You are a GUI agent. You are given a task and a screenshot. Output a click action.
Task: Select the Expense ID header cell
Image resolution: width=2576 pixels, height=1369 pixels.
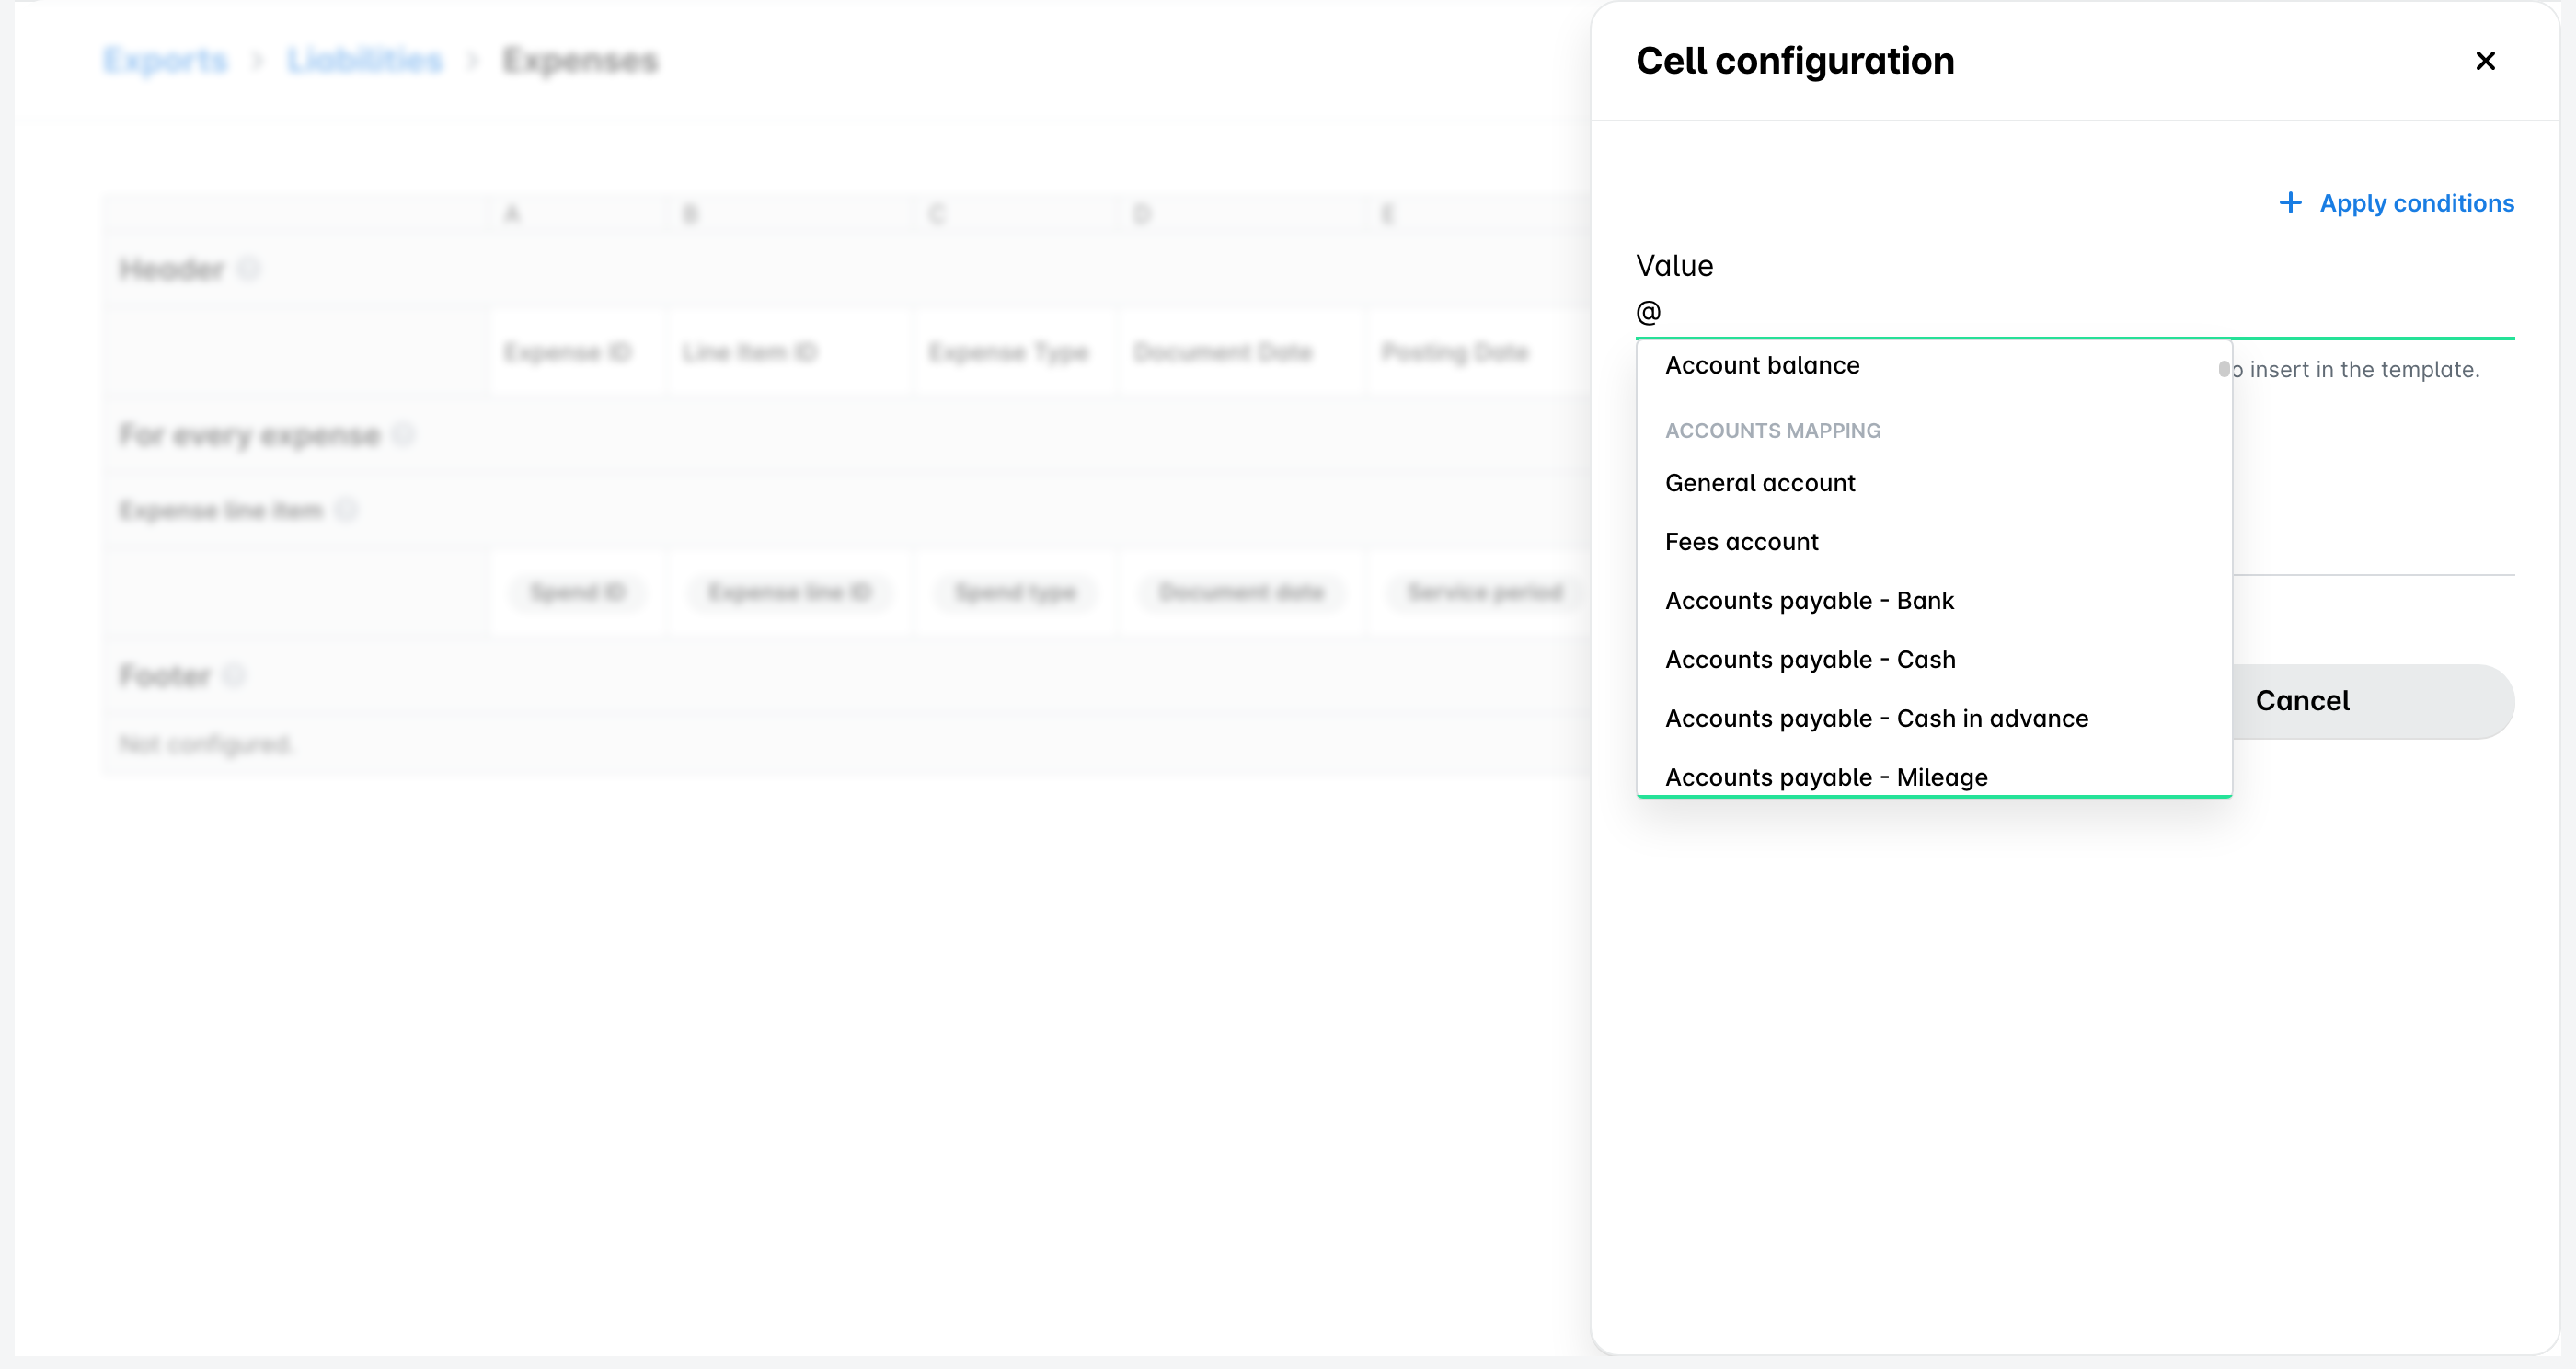click(x=575, y=352)
